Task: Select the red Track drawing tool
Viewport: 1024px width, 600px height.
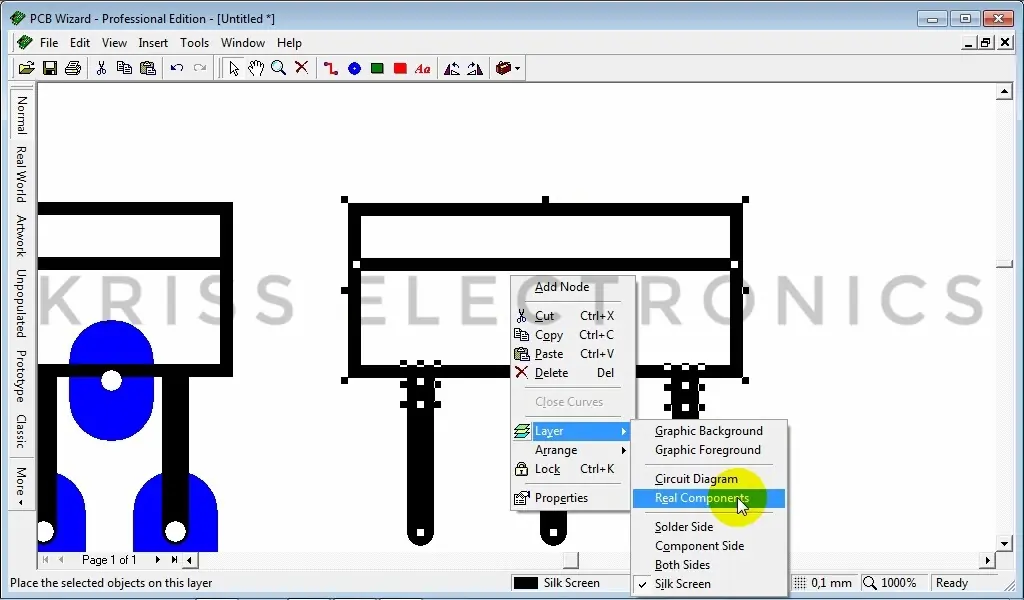Action: click(330, 68)
